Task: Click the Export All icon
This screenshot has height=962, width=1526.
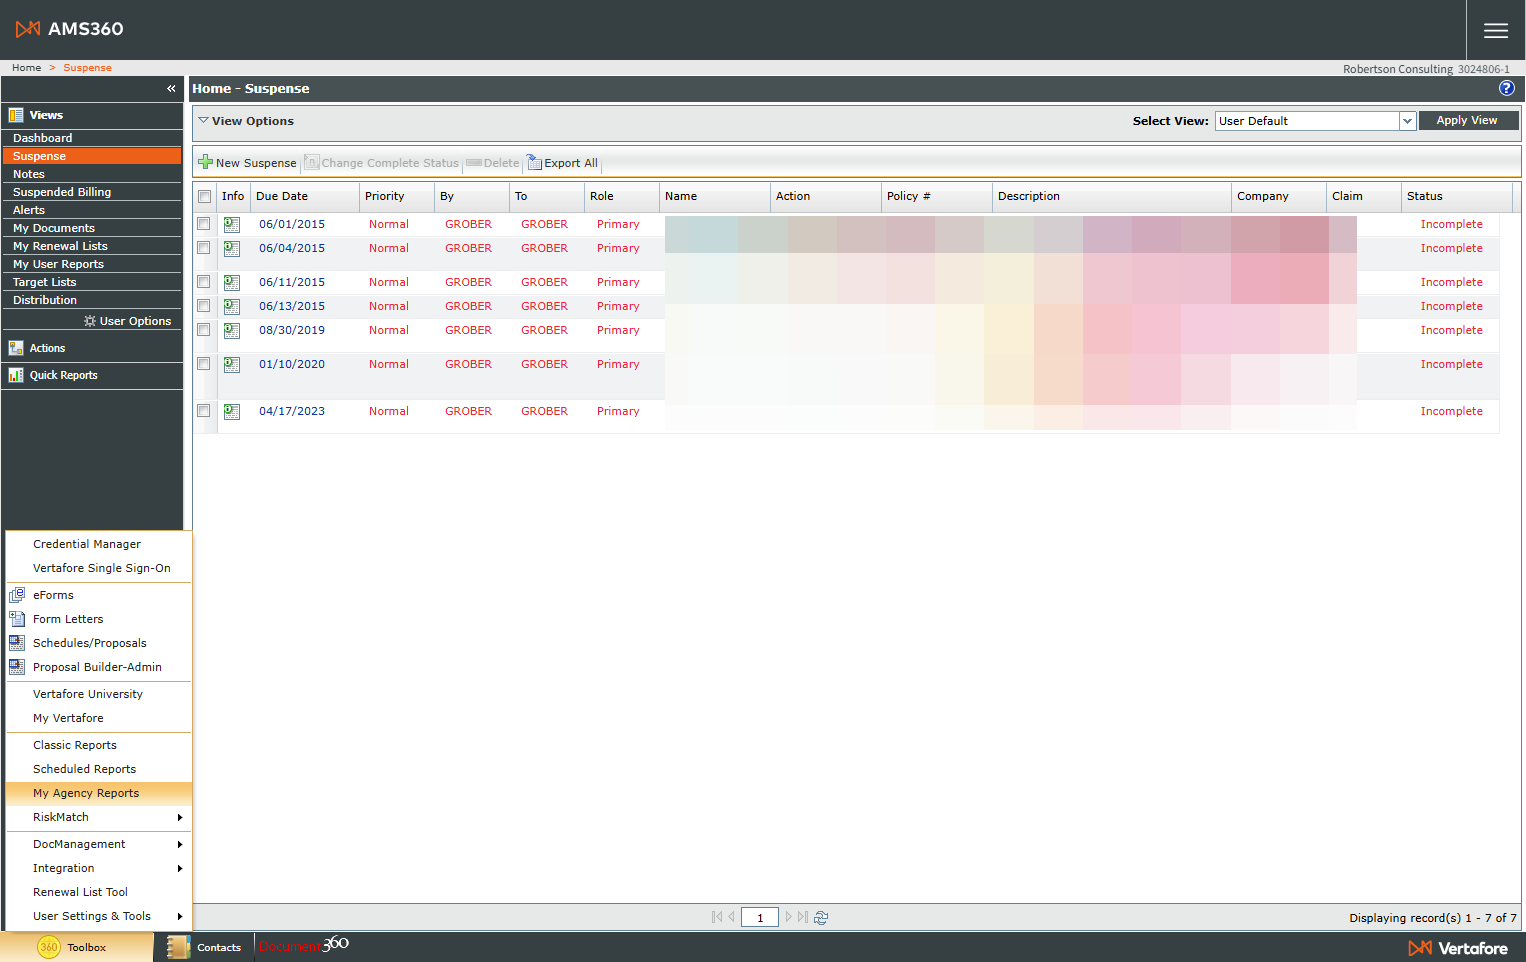Action: pyautogui.click(x=534, y=162)
